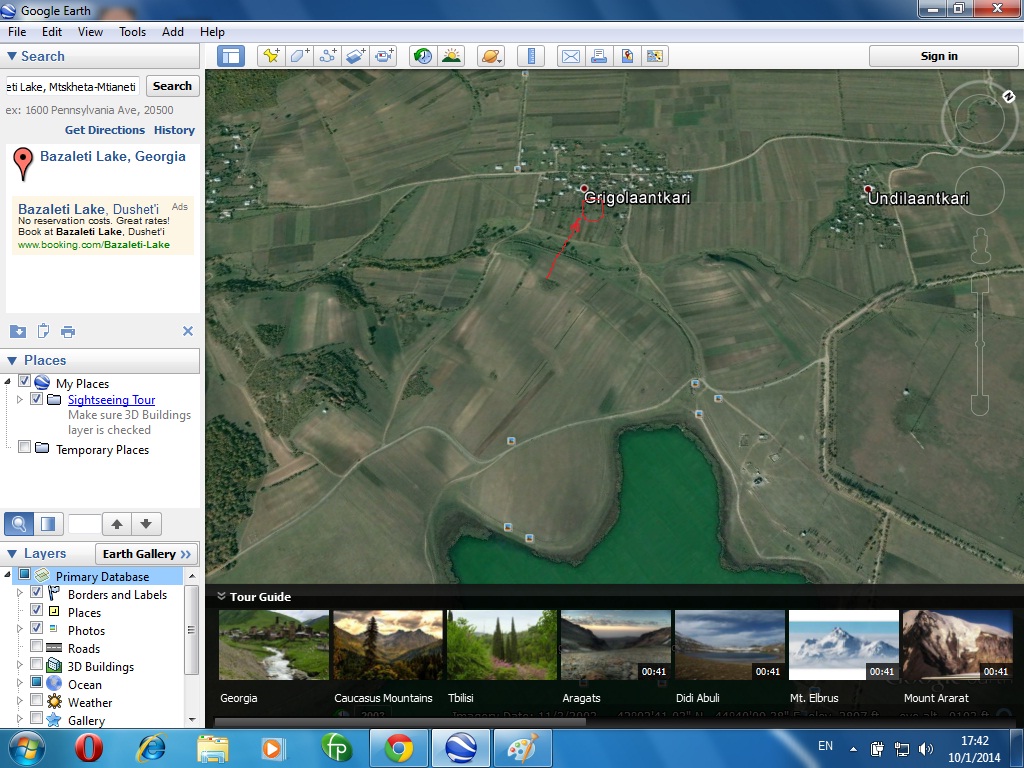Uncheck the Places layer checkbox
This screenshot has width=1024, height=768.
coord(37,611)
